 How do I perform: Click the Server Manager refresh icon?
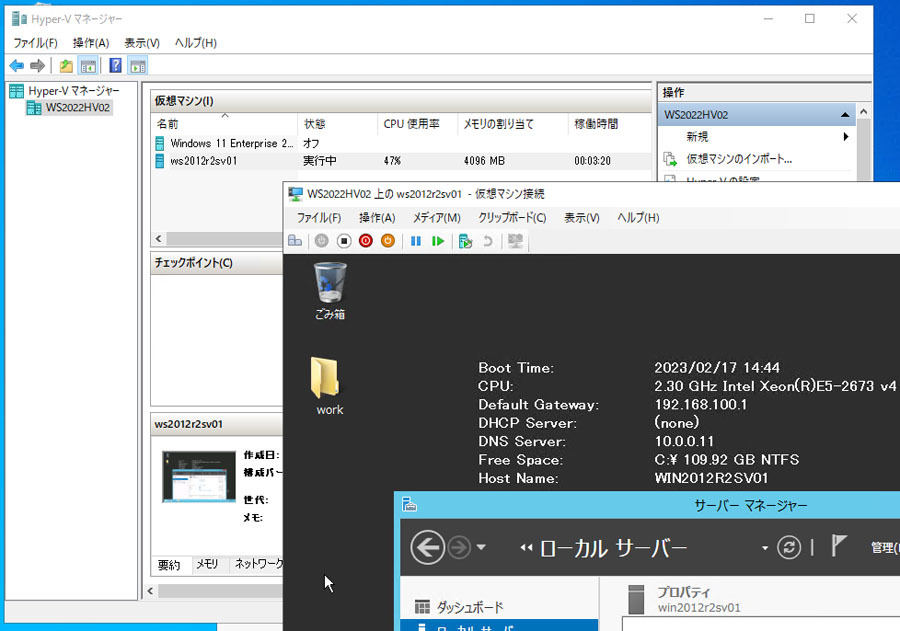click(789, 547)
